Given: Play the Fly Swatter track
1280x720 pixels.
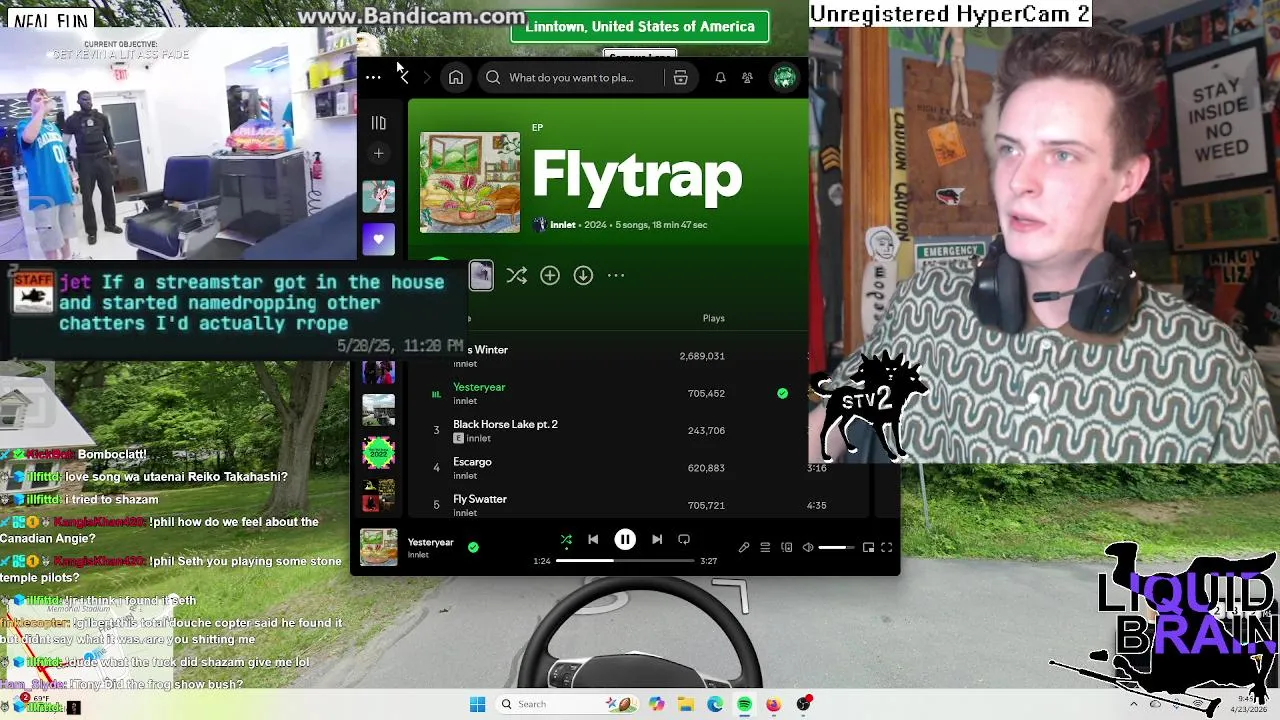Looking at the screenshot, I should tap(480, 499).
